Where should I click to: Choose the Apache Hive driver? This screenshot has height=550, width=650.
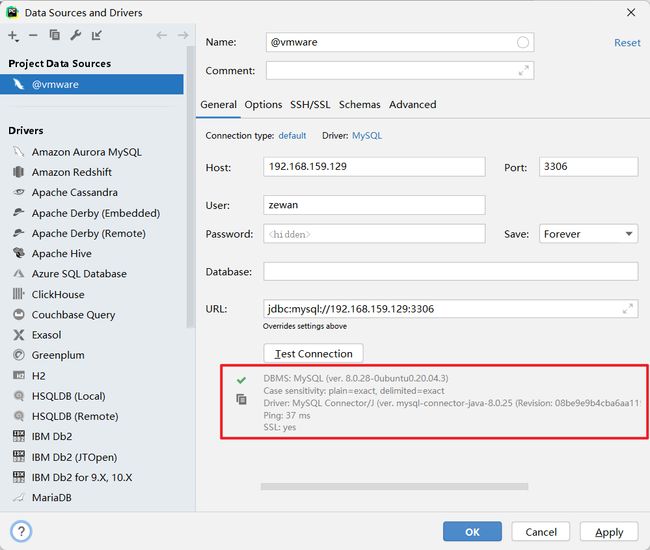point(61,253)
